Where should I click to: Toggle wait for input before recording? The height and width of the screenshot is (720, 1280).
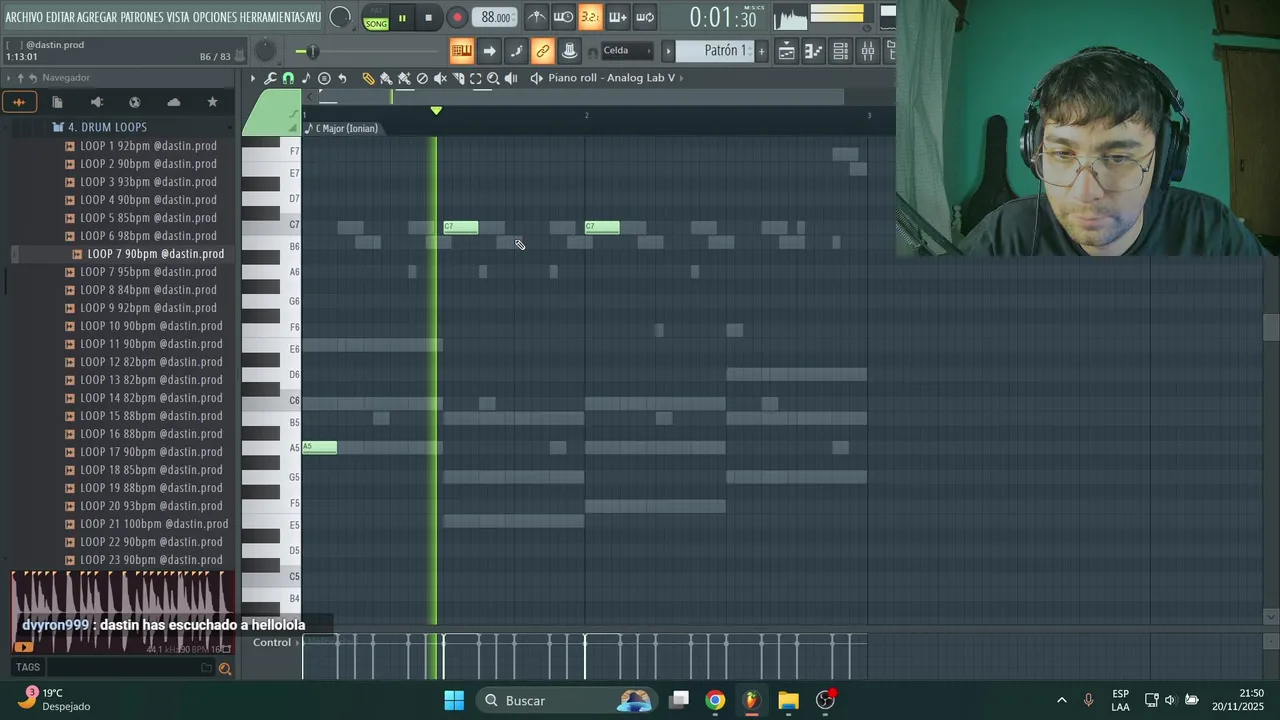tap(564, 17)
